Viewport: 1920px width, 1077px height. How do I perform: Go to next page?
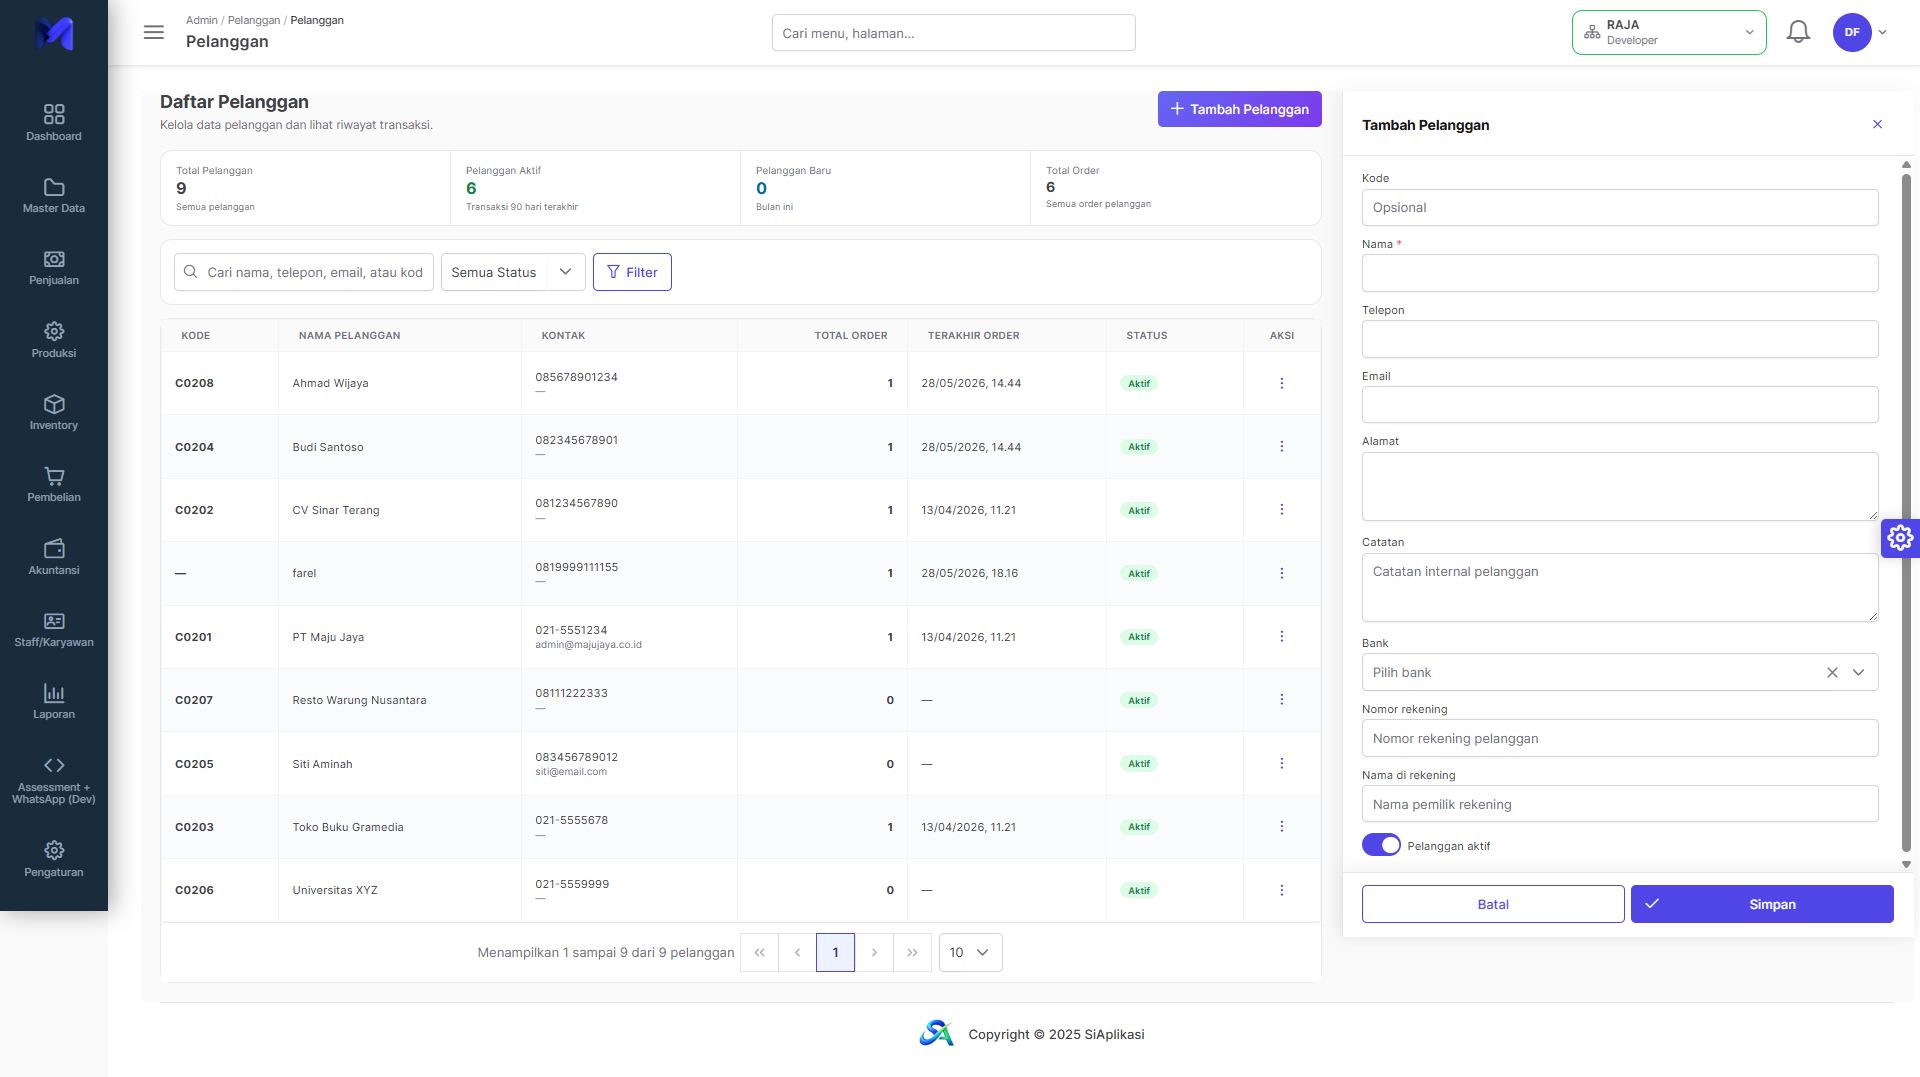pos(874,952)
